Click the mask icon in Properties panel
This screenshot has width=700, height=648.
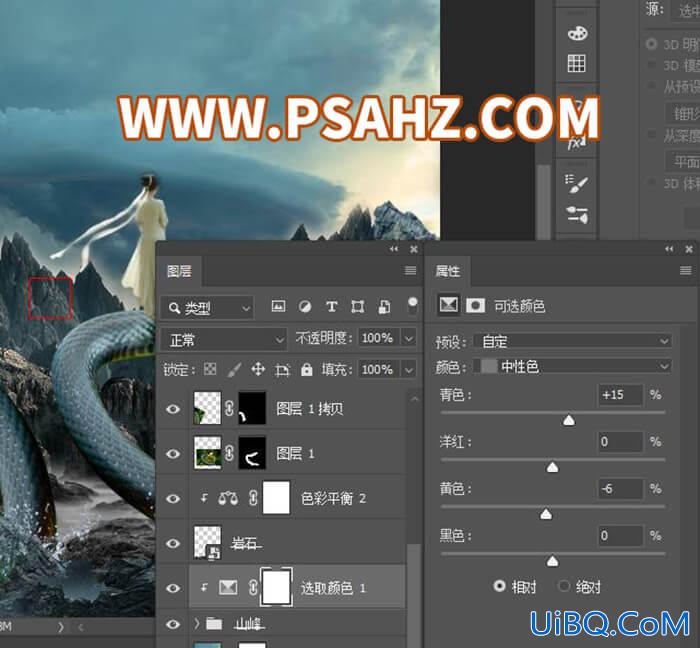pyautogui.click(x=475, y=306)
